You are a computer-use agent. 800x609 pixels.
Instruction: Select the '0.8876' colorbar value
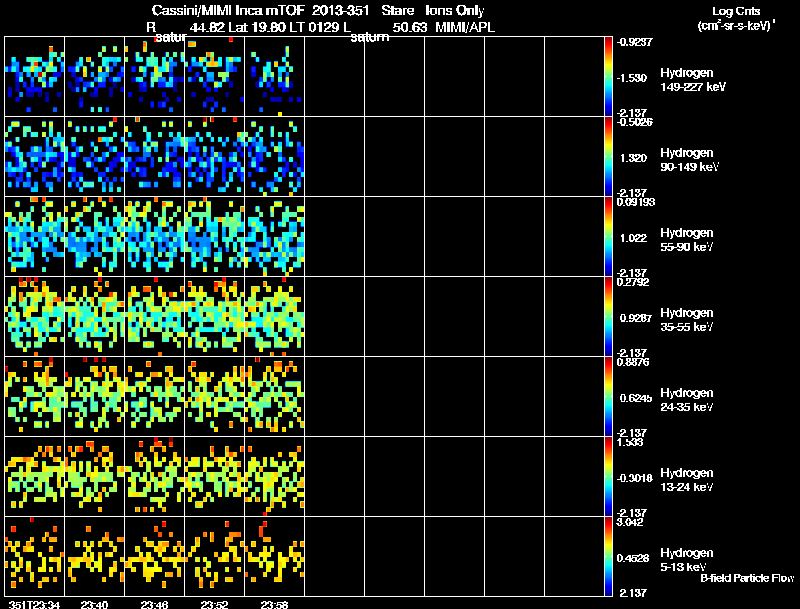pos(633,362)
